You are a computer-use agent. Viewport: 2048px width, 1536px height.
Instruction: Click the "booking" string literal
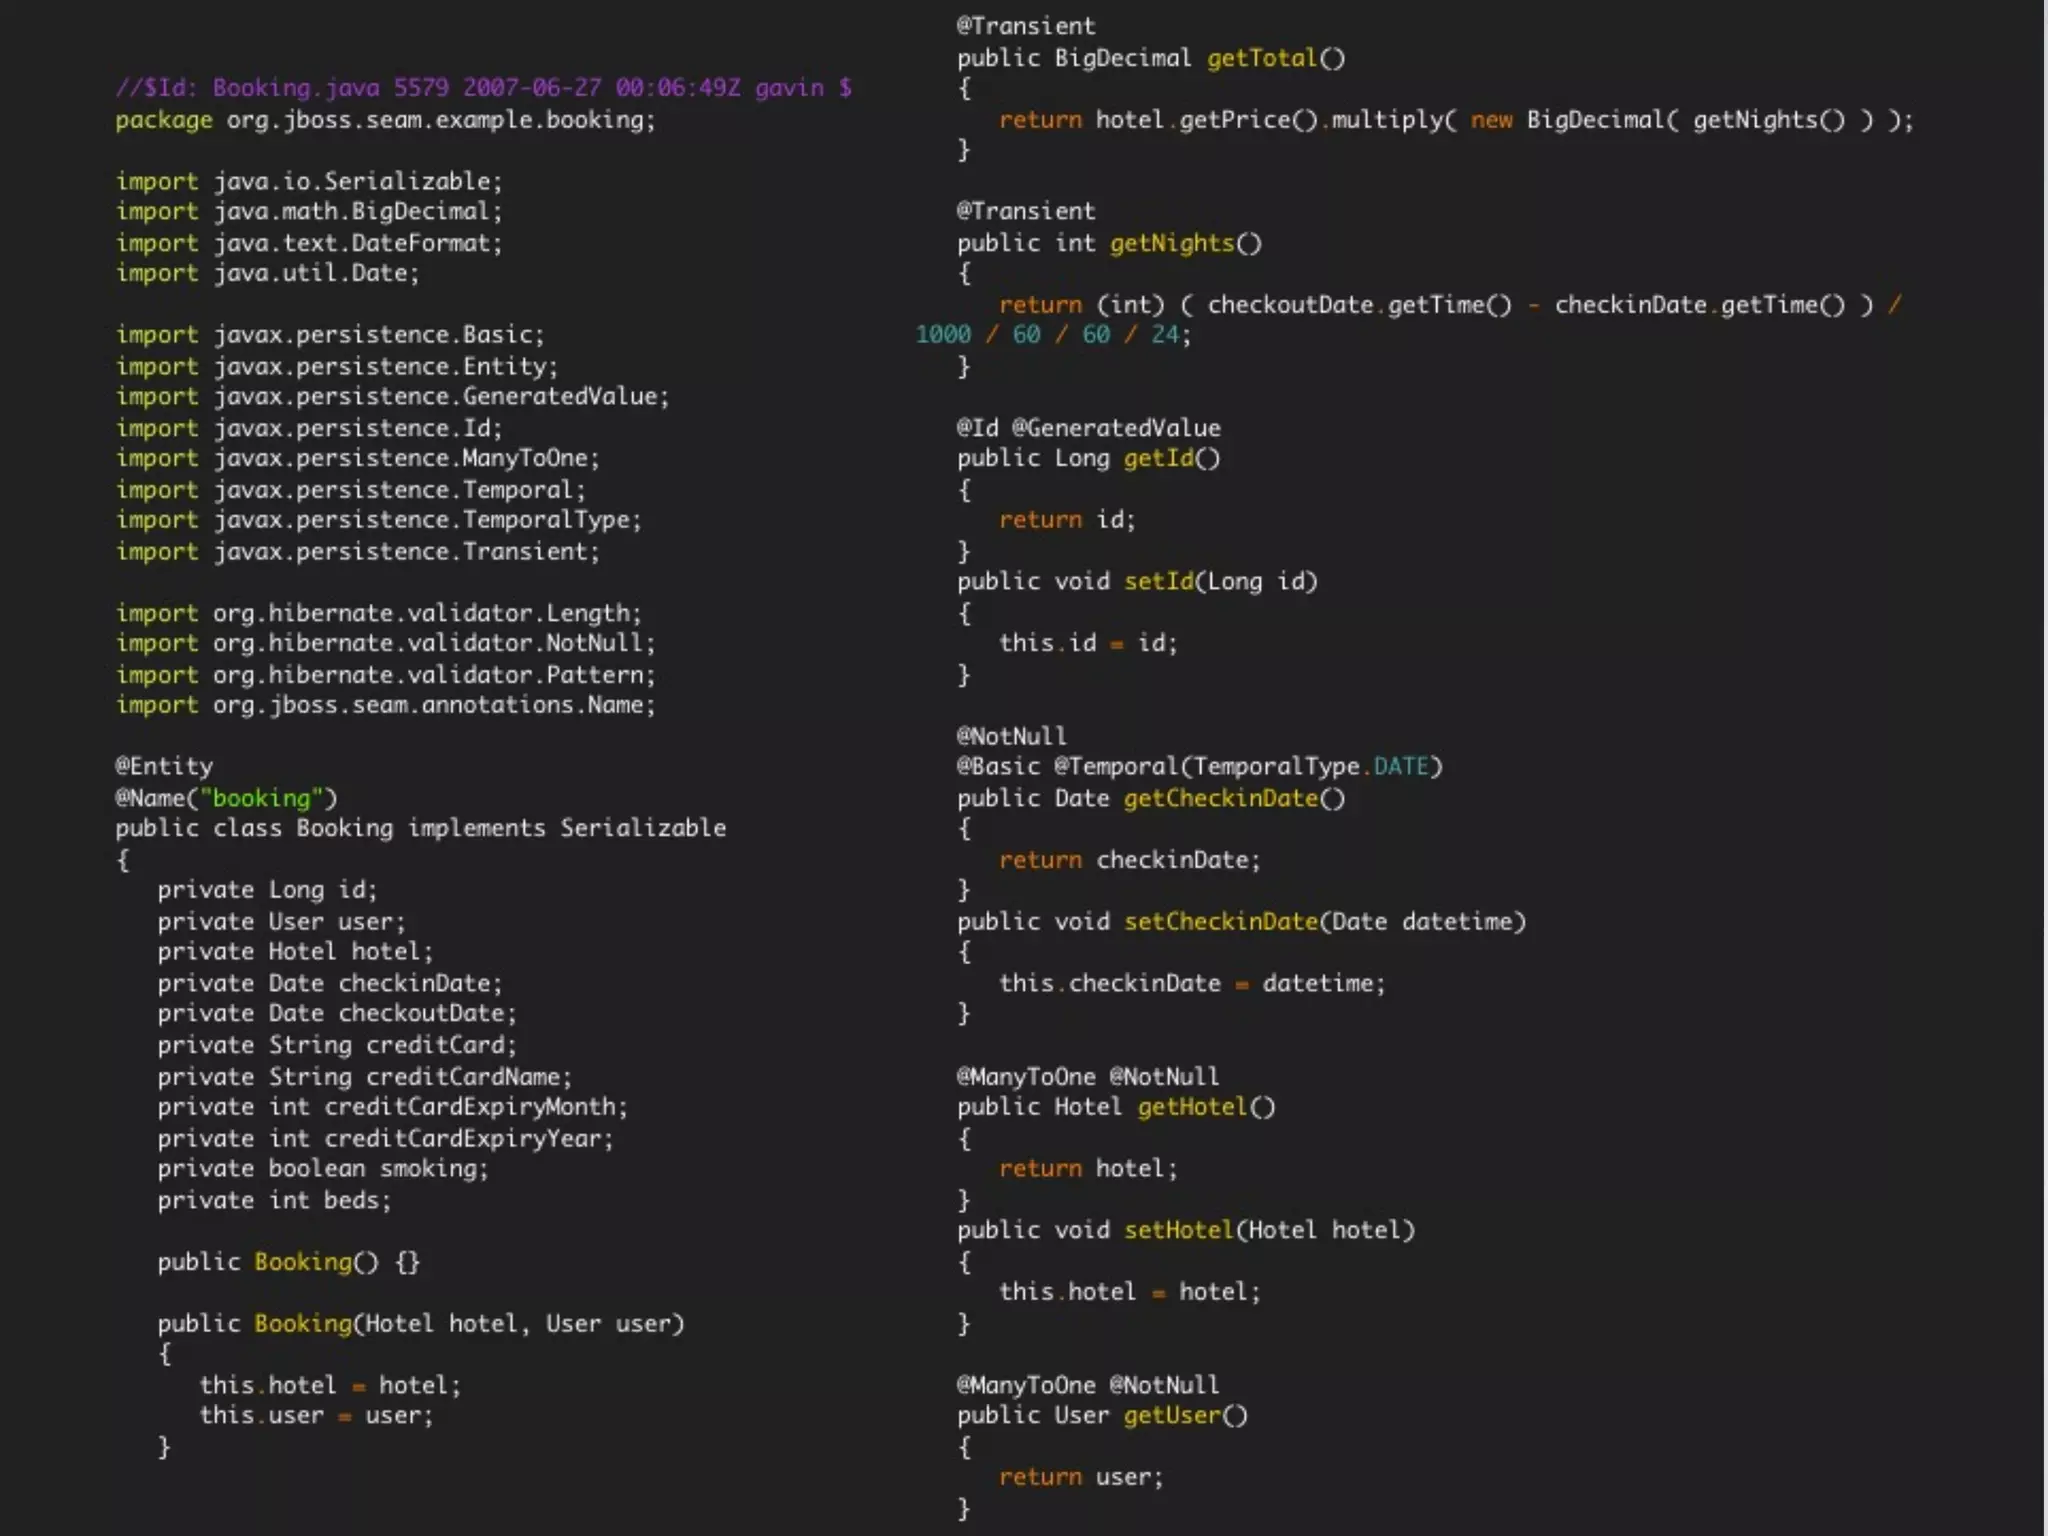(x=261, y=798)
